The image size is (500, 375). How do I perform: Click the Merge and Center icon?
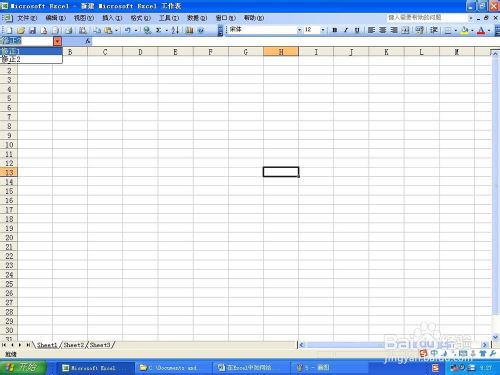(x=405, y=30)
